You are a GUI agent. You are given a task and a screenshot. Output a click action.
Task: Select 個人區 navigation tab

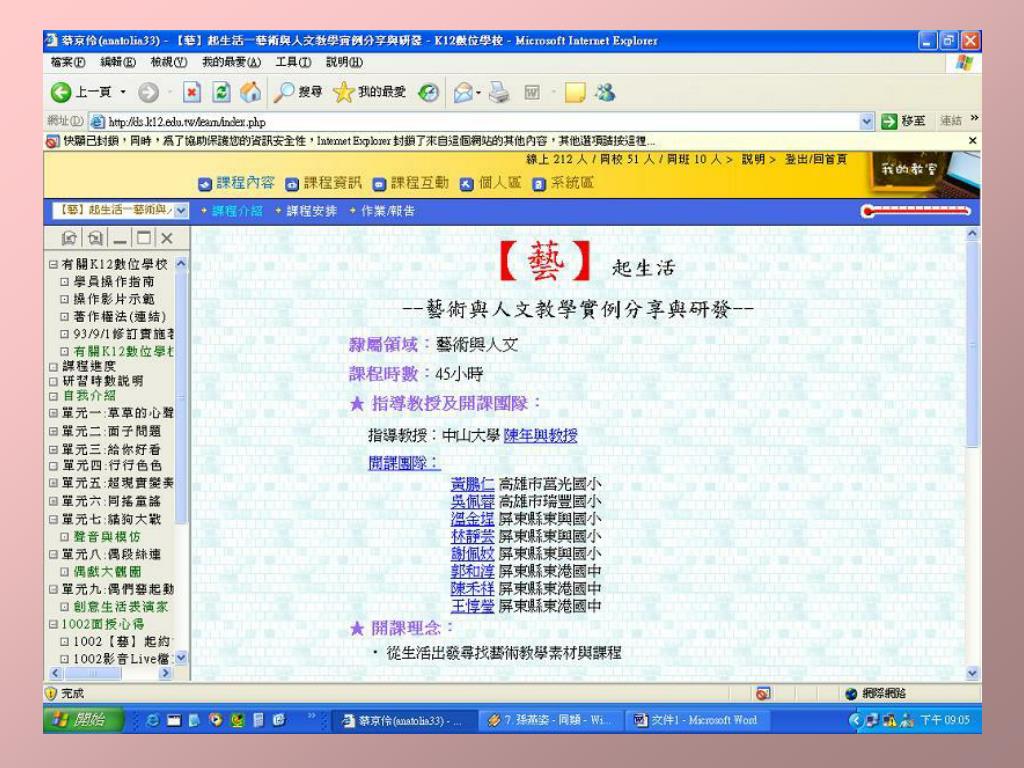pos(490,184)
